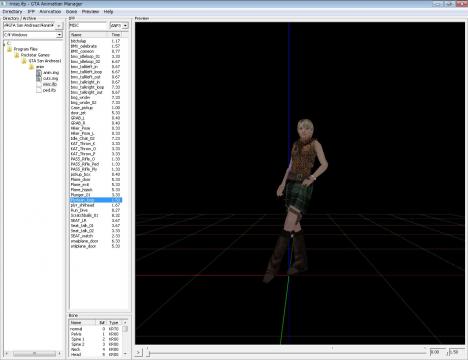Select the BMX_comeon animation

96,51
